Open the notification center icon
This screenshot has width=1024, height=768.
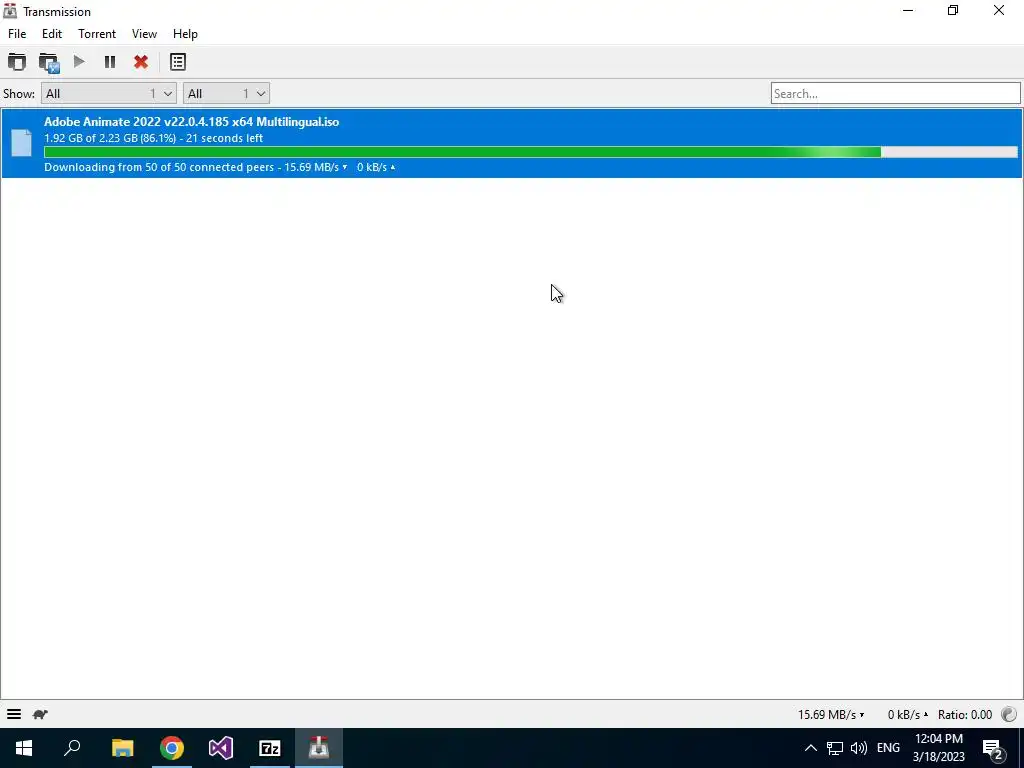point(993,748)
